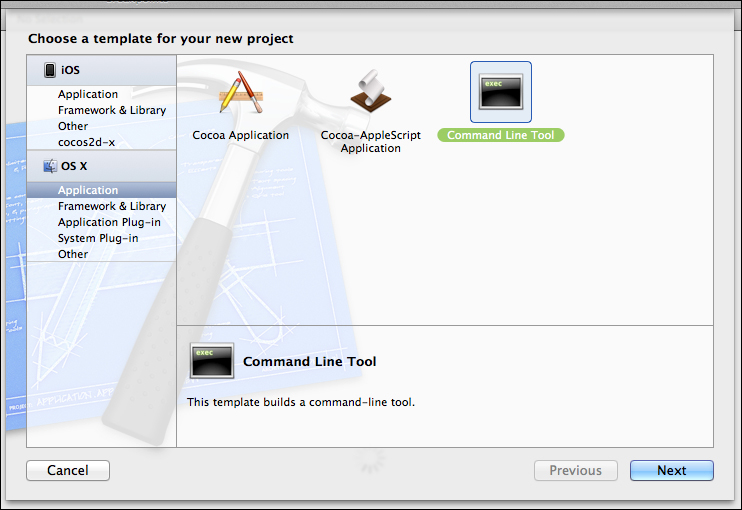Select the Cocoa Application template icon
742x510 pixels.
point(240,92)
